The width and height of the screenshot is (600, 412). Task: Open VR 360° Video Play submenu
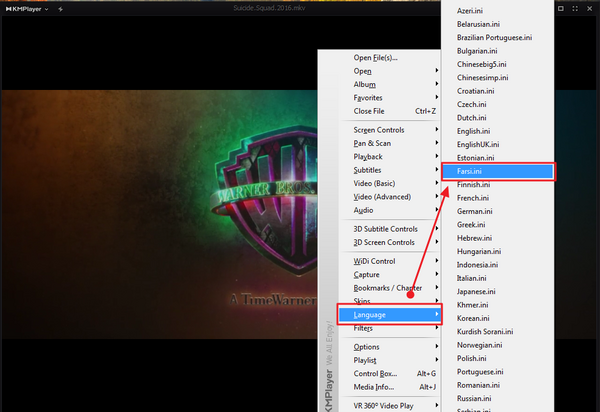tap(390, 406)
